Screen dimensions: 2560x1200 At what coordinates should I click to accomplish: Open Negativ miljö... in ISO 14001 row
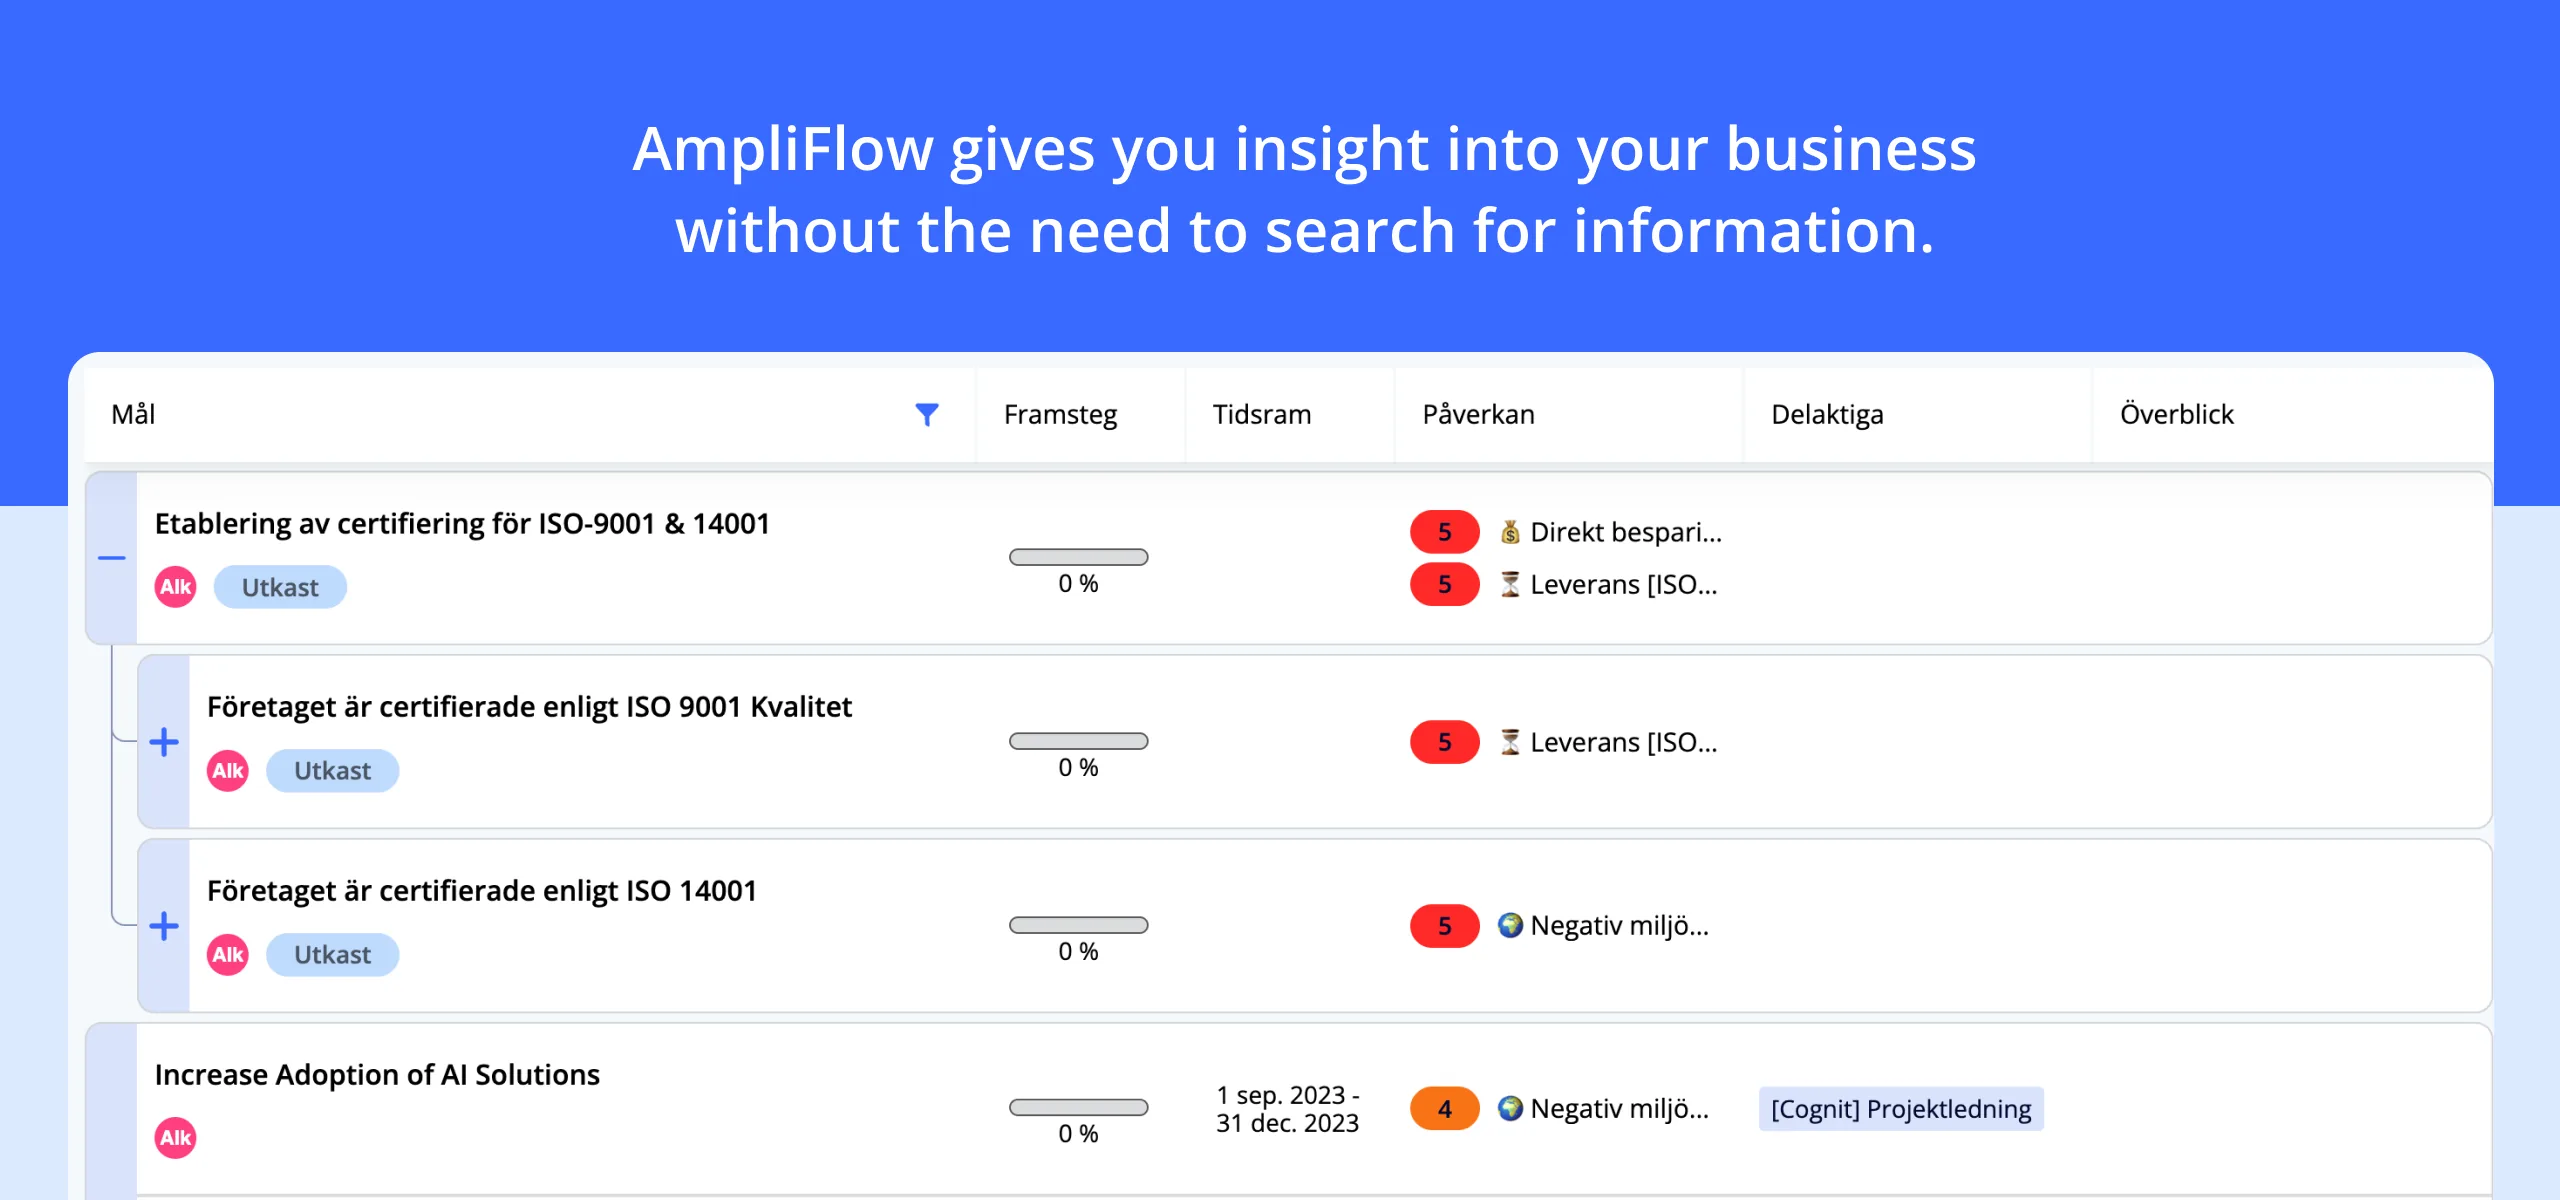(x=1620, y=926)
